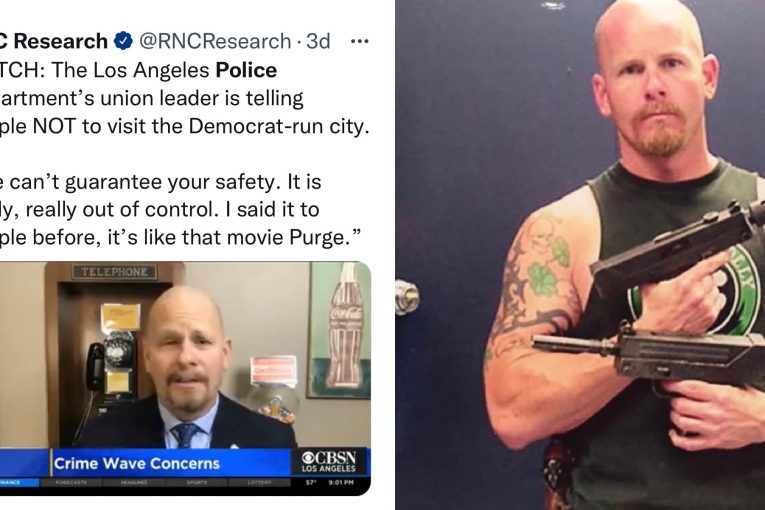The height and width of the screenshot is (510, 765).
Task: Click the Forecasts ticker tab in video
Action: (71, 483)
